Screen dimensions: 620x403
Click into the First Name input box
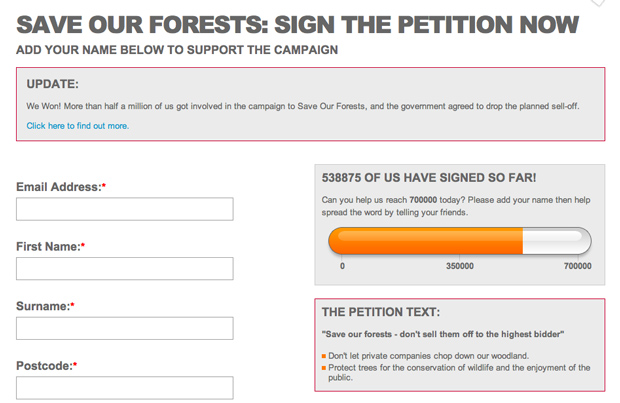tap(125, 269)
